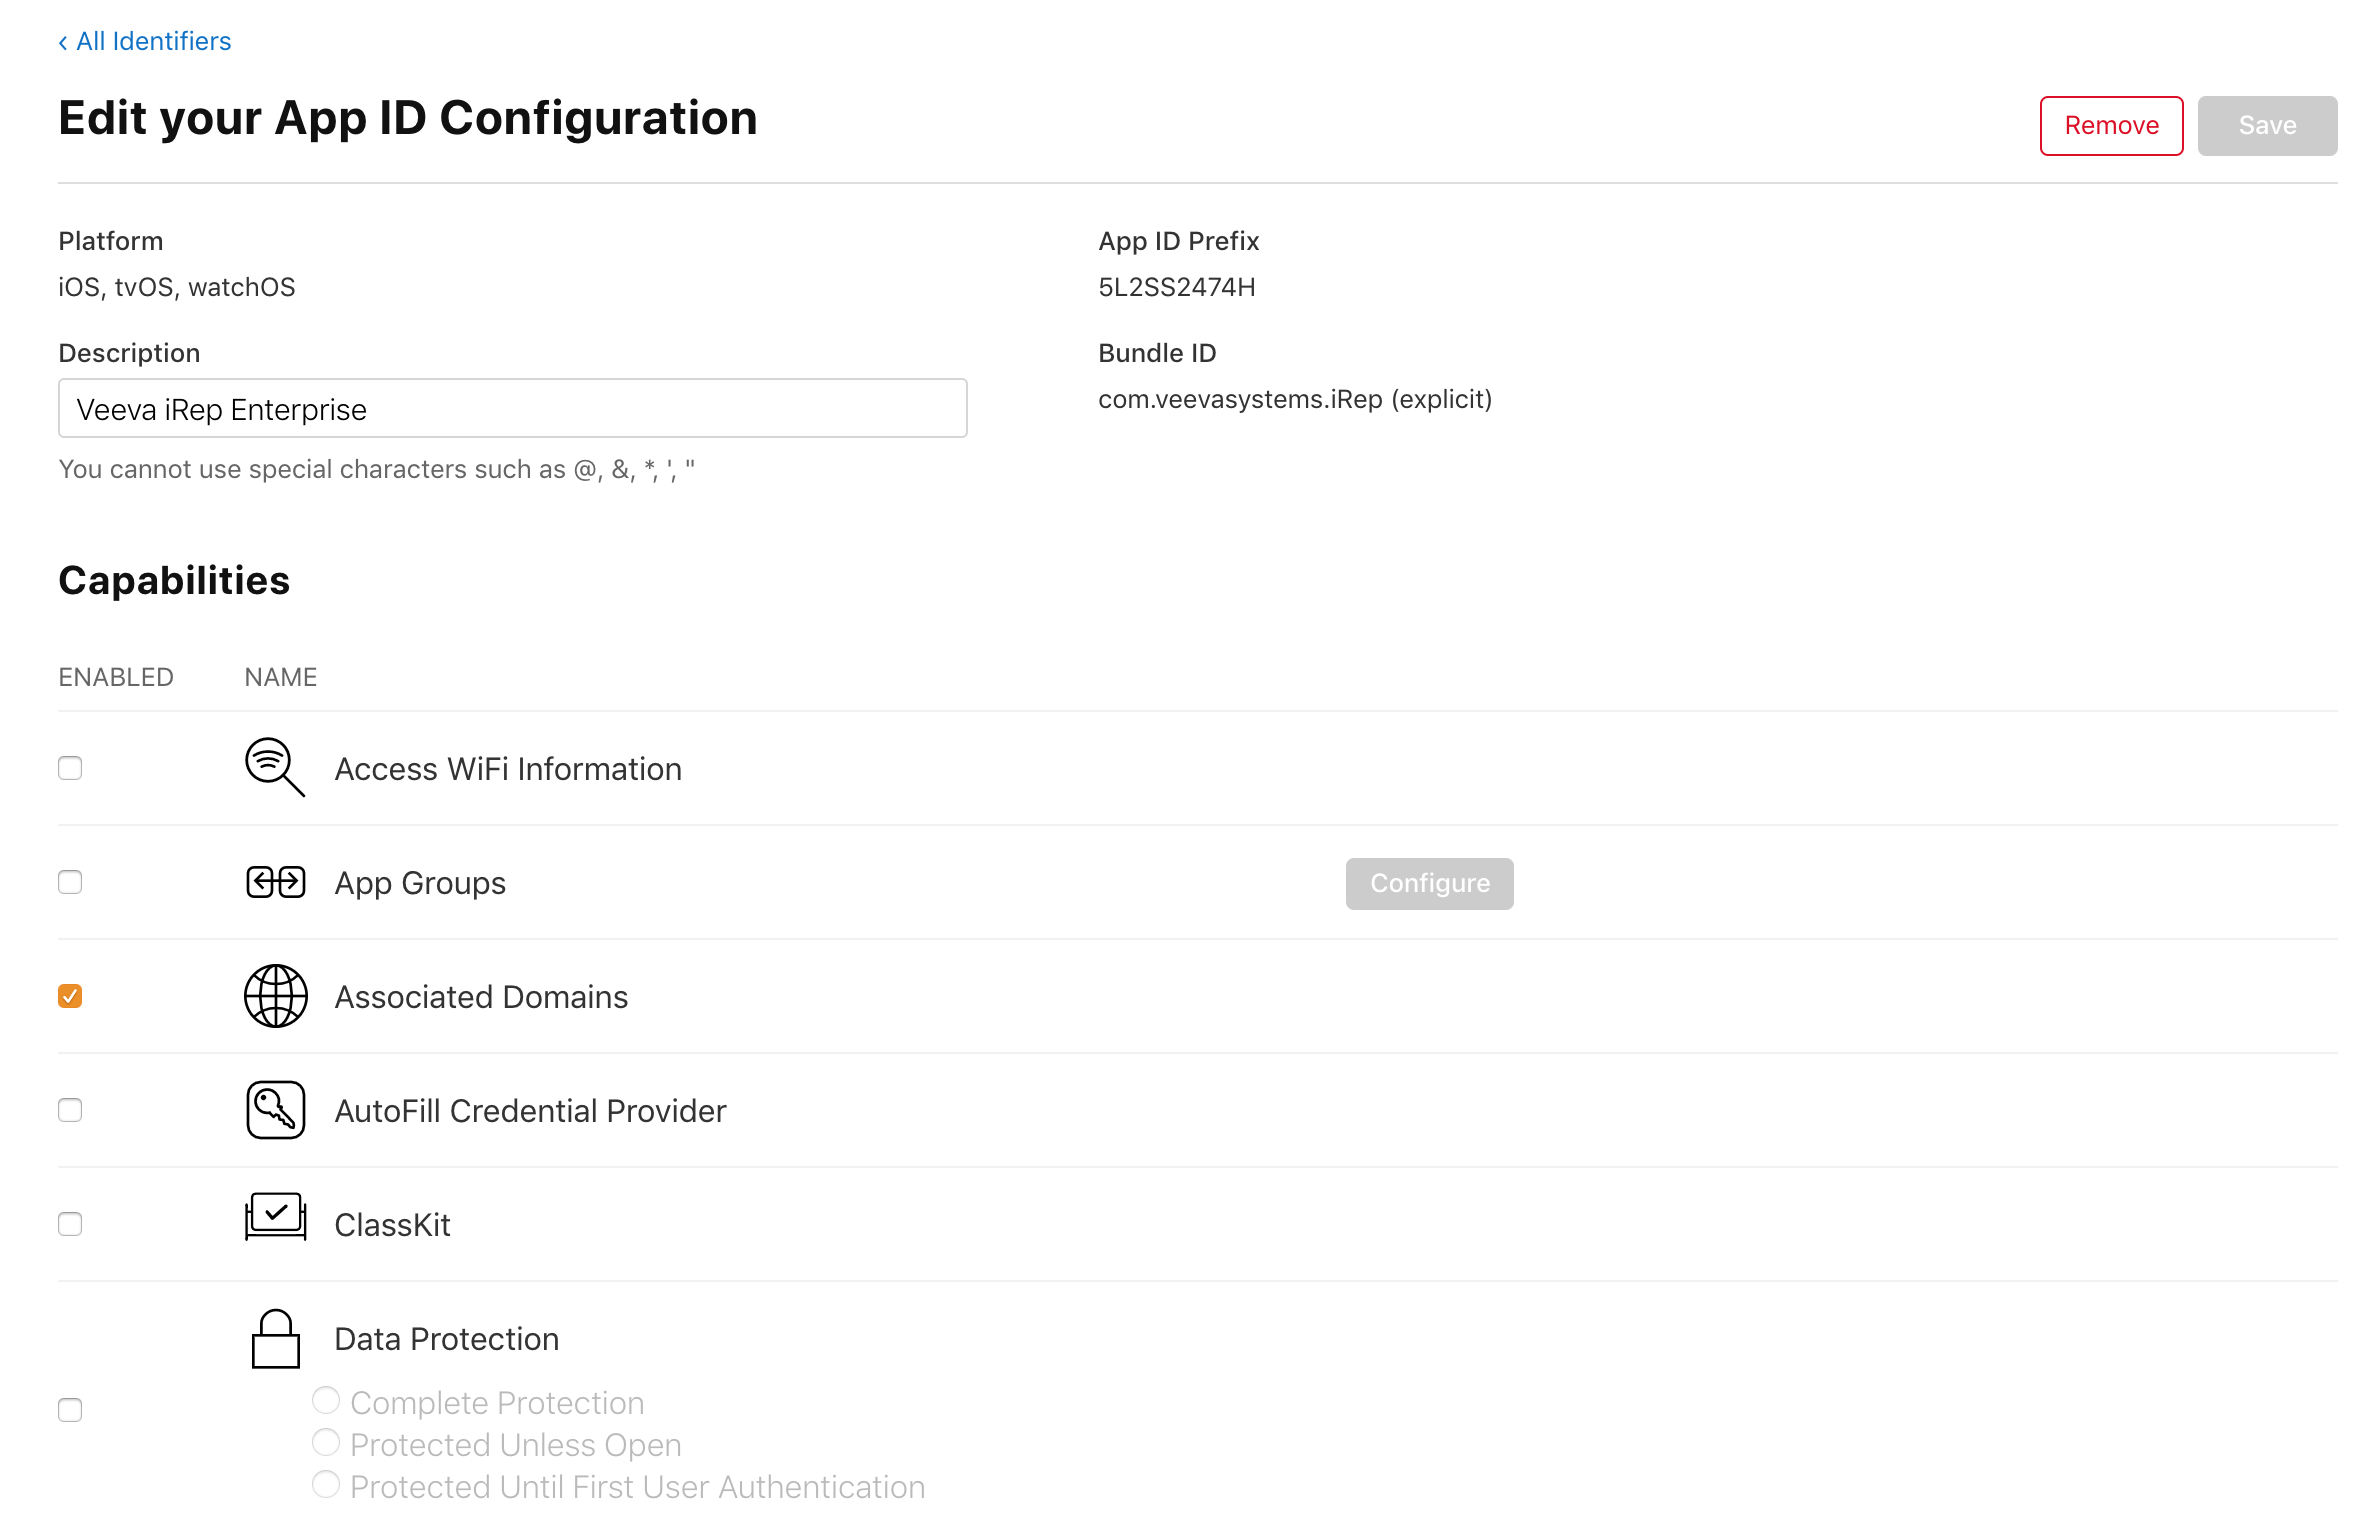Click into the Description text field
Screen dimensions: 2362x1534
512,409
